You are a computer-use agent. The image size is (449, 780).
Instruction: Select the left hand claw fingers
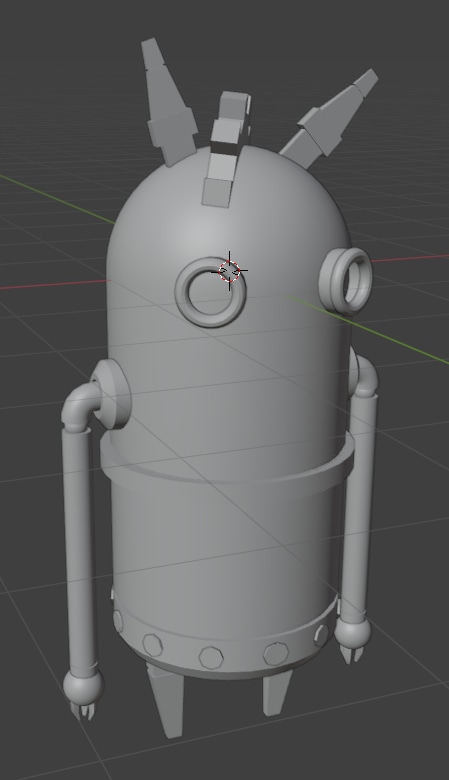tap(83, 711)
